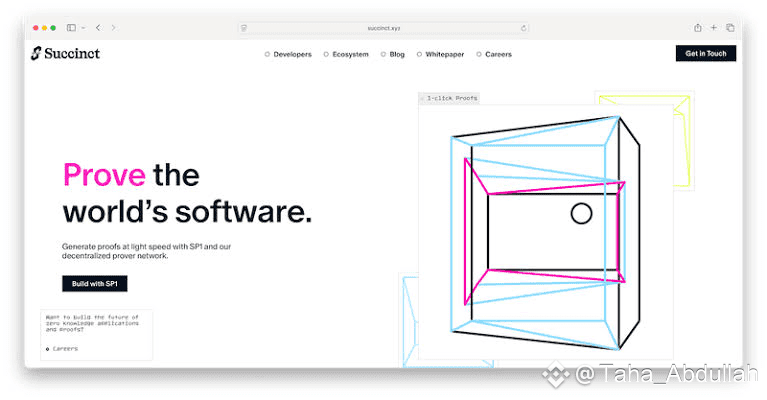Image resolution: width=767 pixels, height=400 pixels.
Task: Open the Whitepaper nav link
Action: click(x=440, y=54)
